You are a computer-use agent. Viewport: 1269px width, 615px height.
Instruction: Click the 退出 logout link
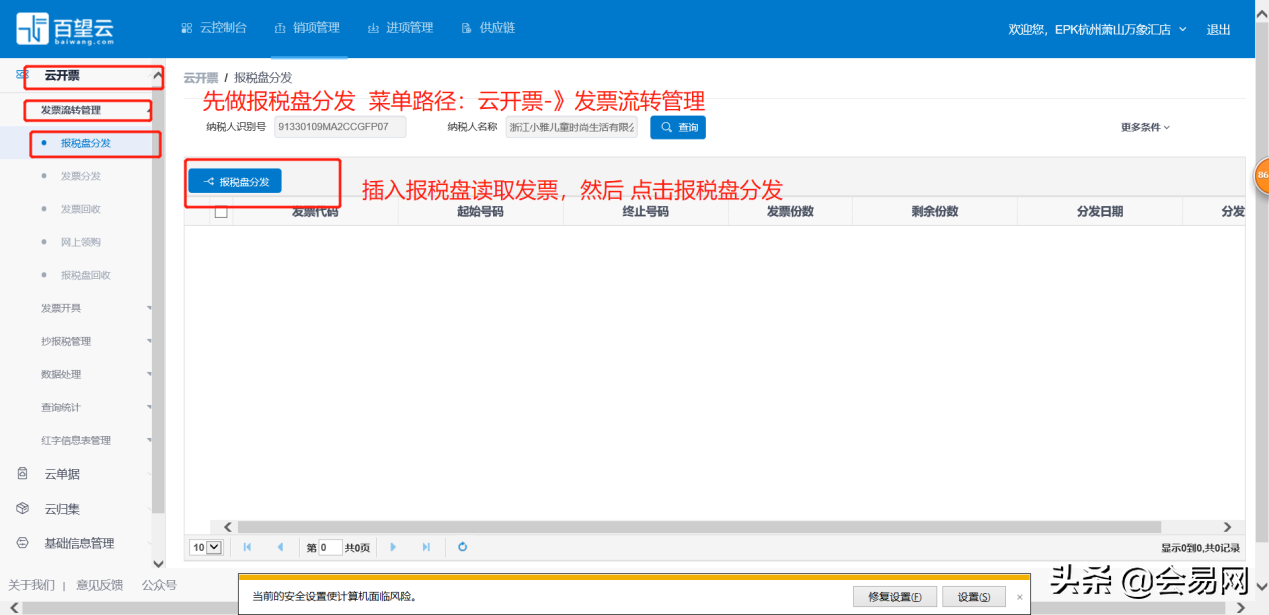coord(1219,29)
